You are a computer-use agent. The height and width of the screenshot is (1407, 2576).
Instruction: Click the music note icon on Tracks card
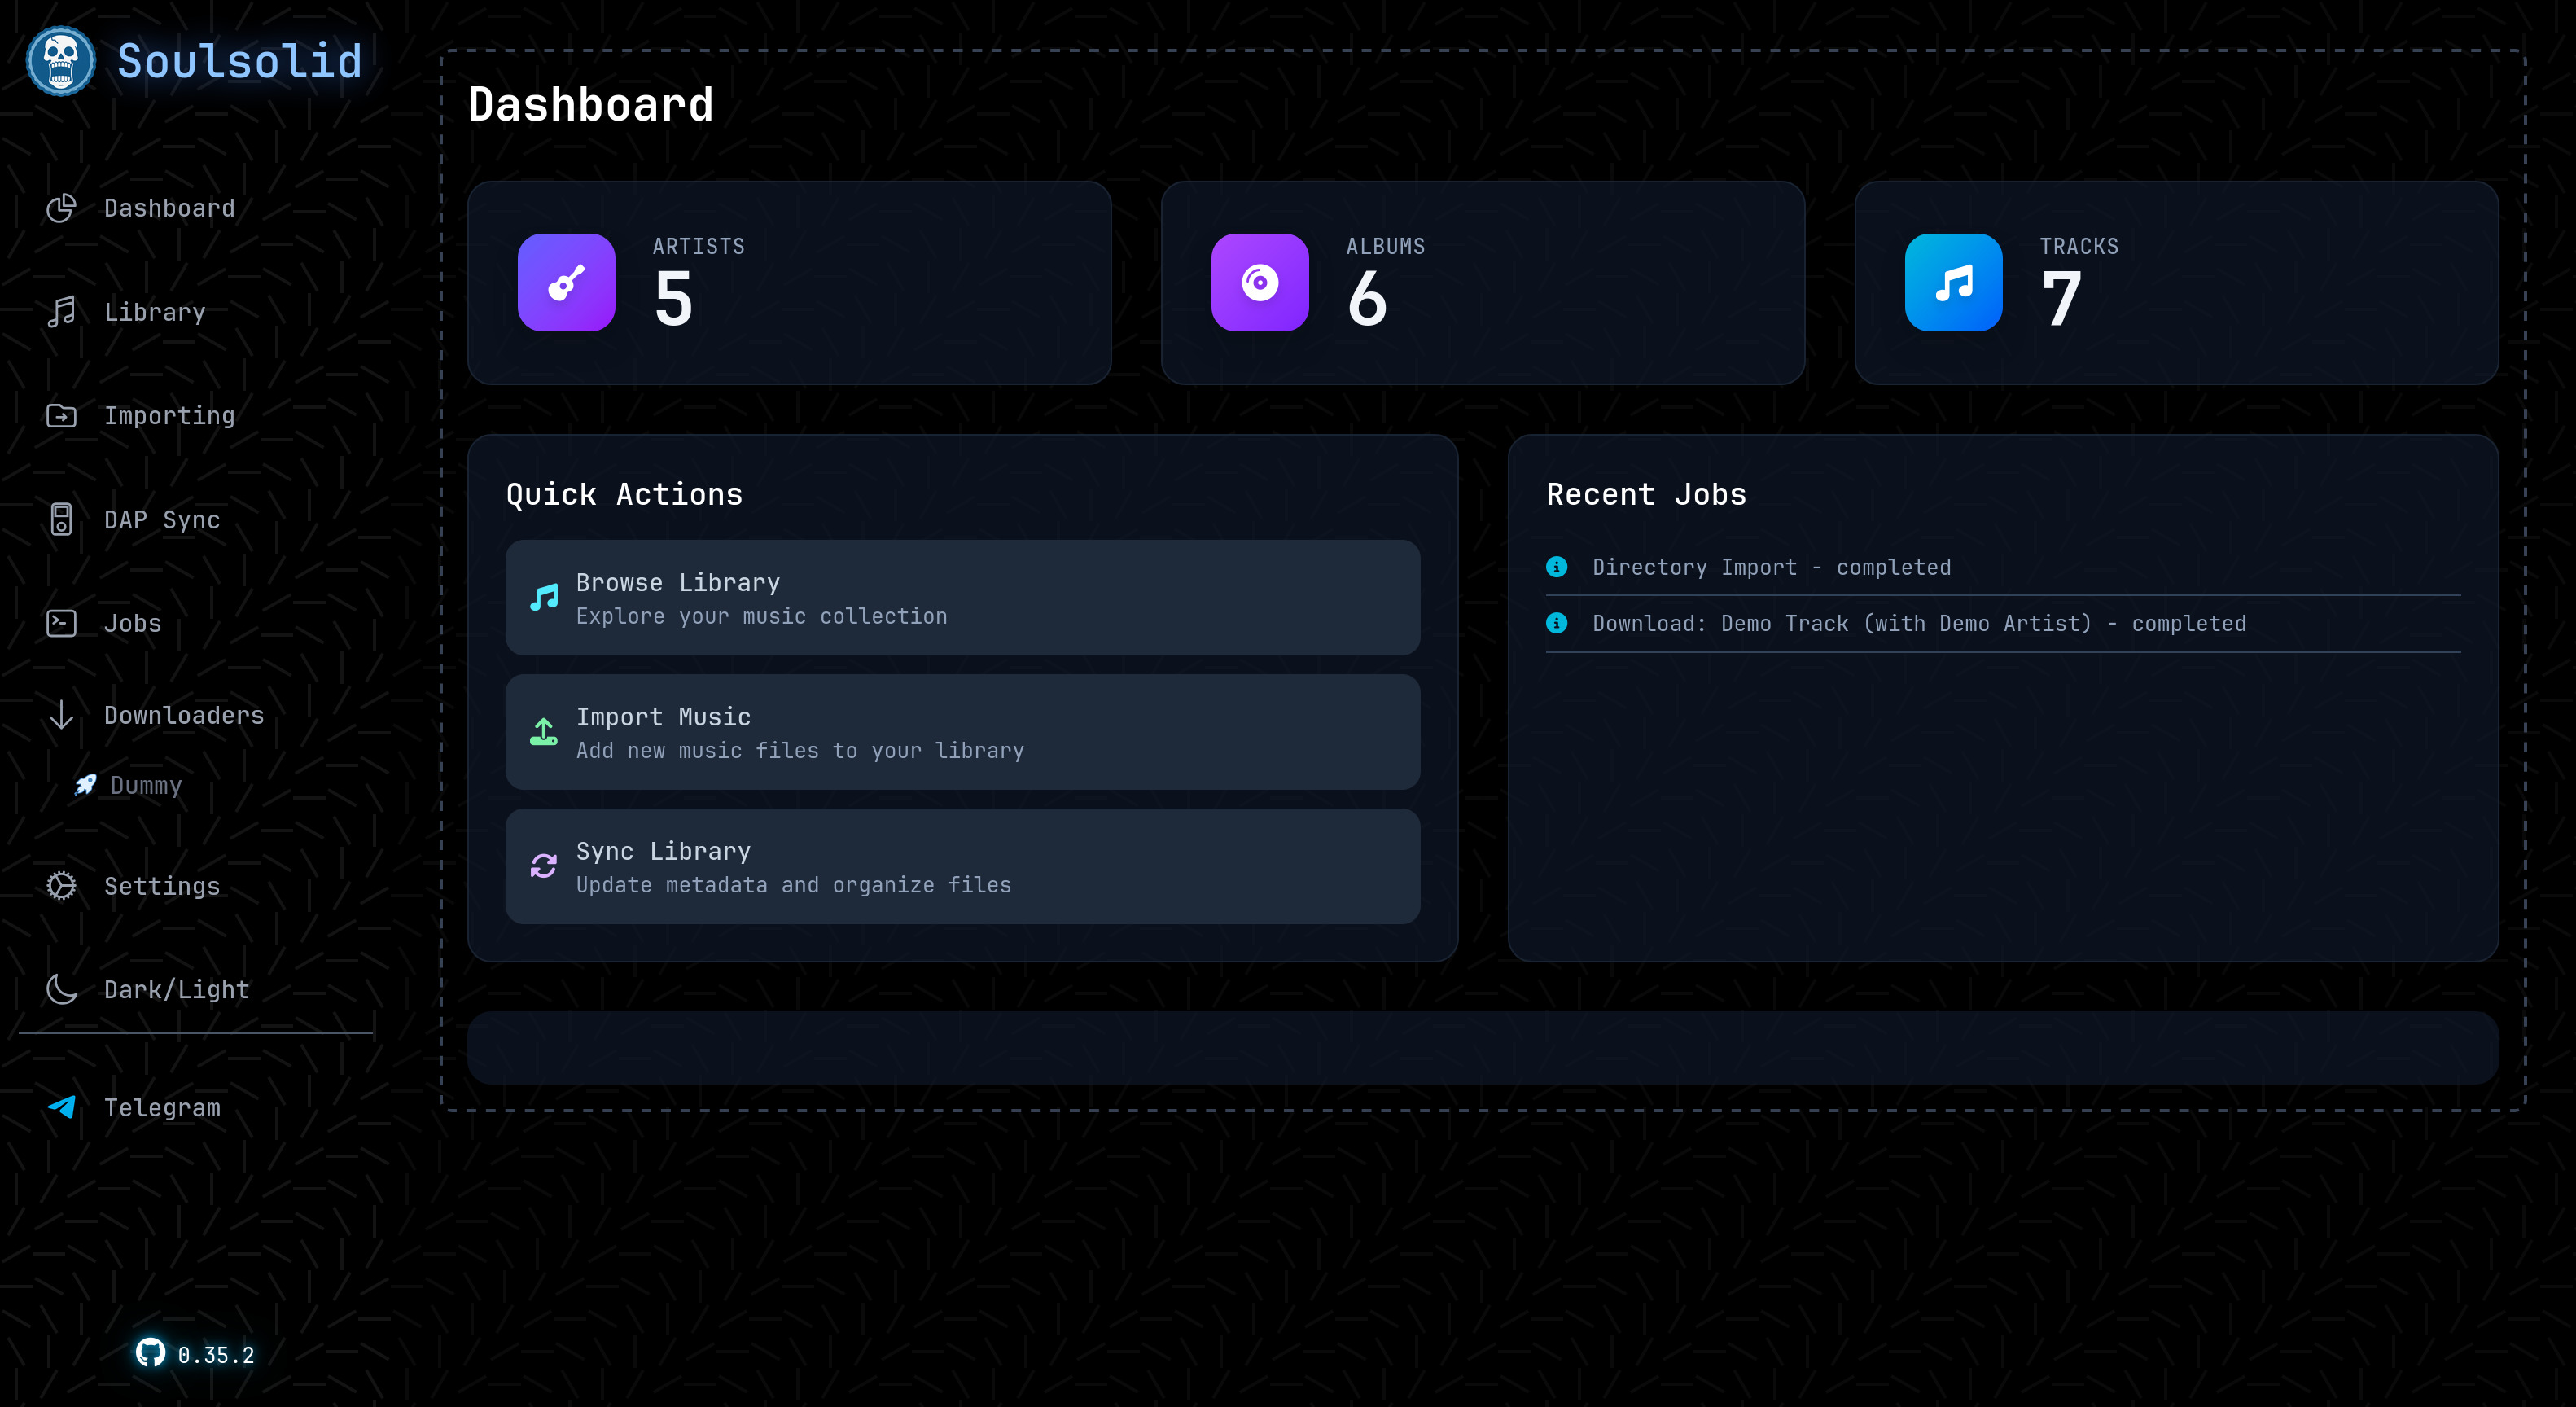pos(1953,283)
